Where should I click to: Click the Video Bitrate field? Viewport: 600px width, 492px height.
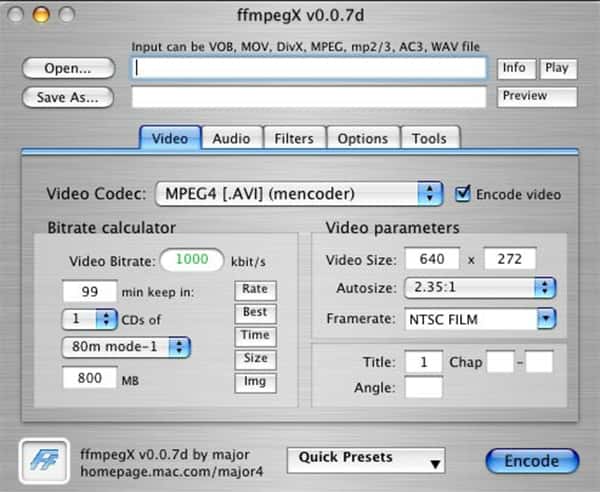pos(191,260)
